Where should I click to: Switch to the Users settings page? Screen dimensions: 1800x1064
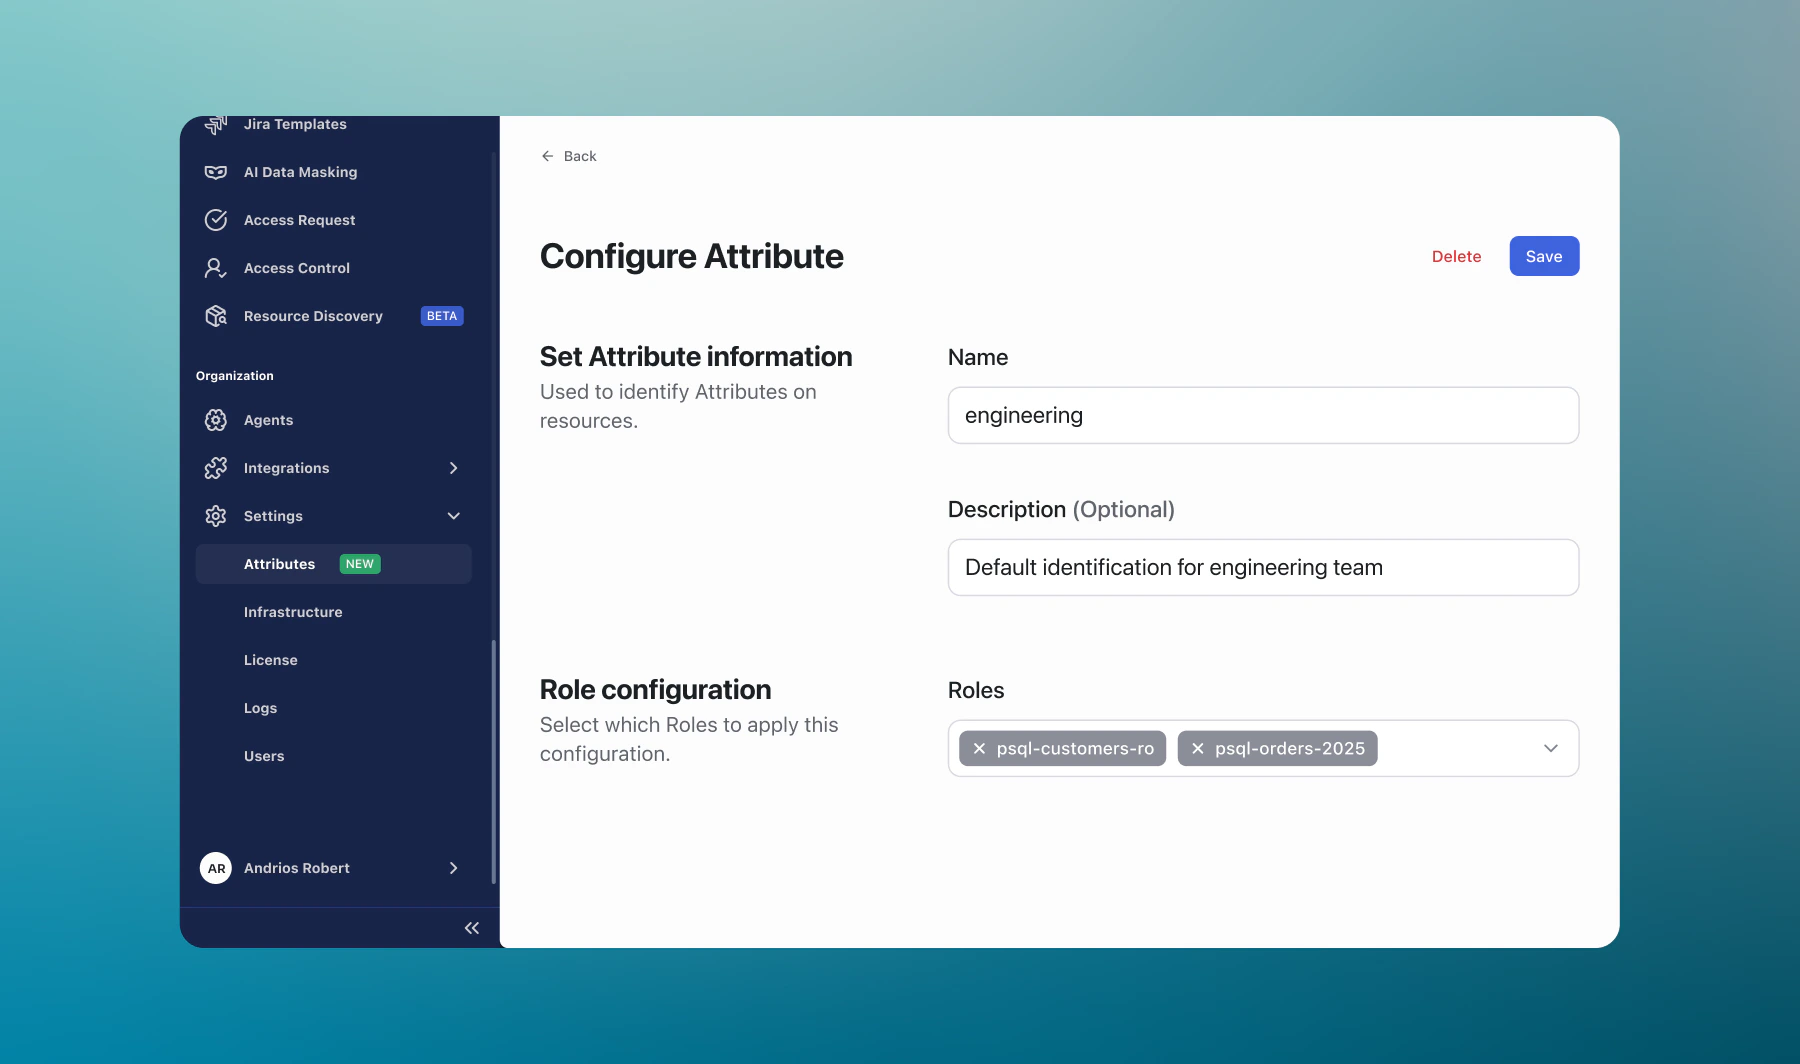click(x=264, y=755)
